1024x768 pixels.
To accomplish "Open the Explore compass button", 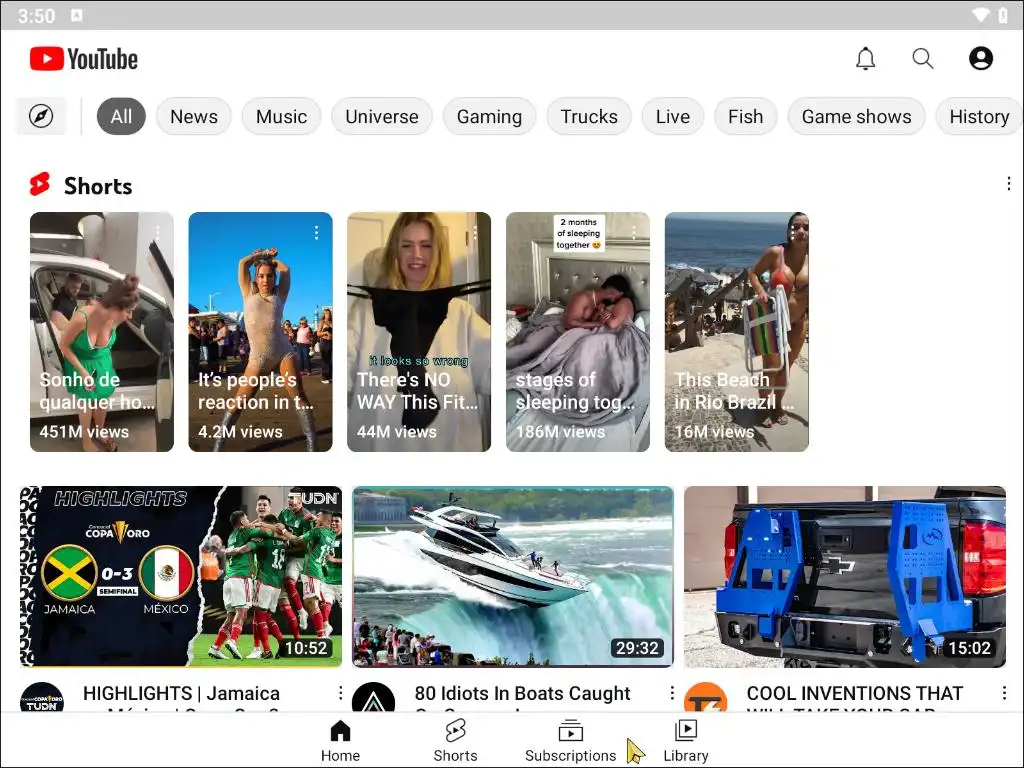I will (x=40, y=116).
